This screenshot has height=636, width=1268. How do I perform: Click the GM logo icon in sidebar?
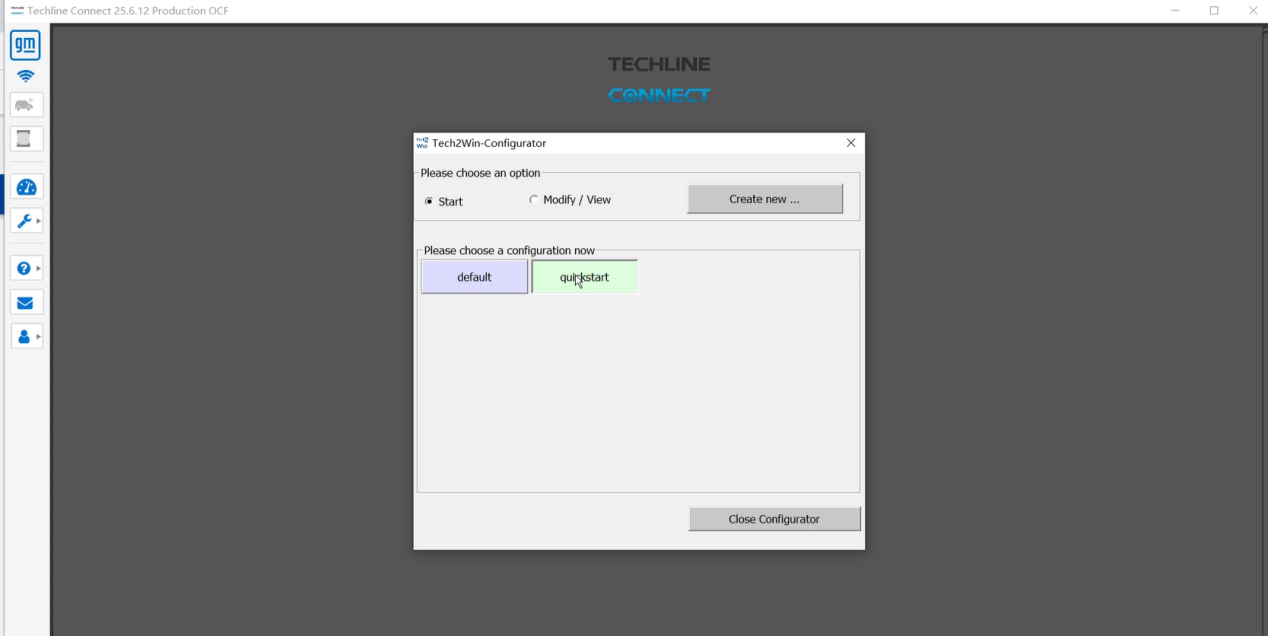coord(25,45)
